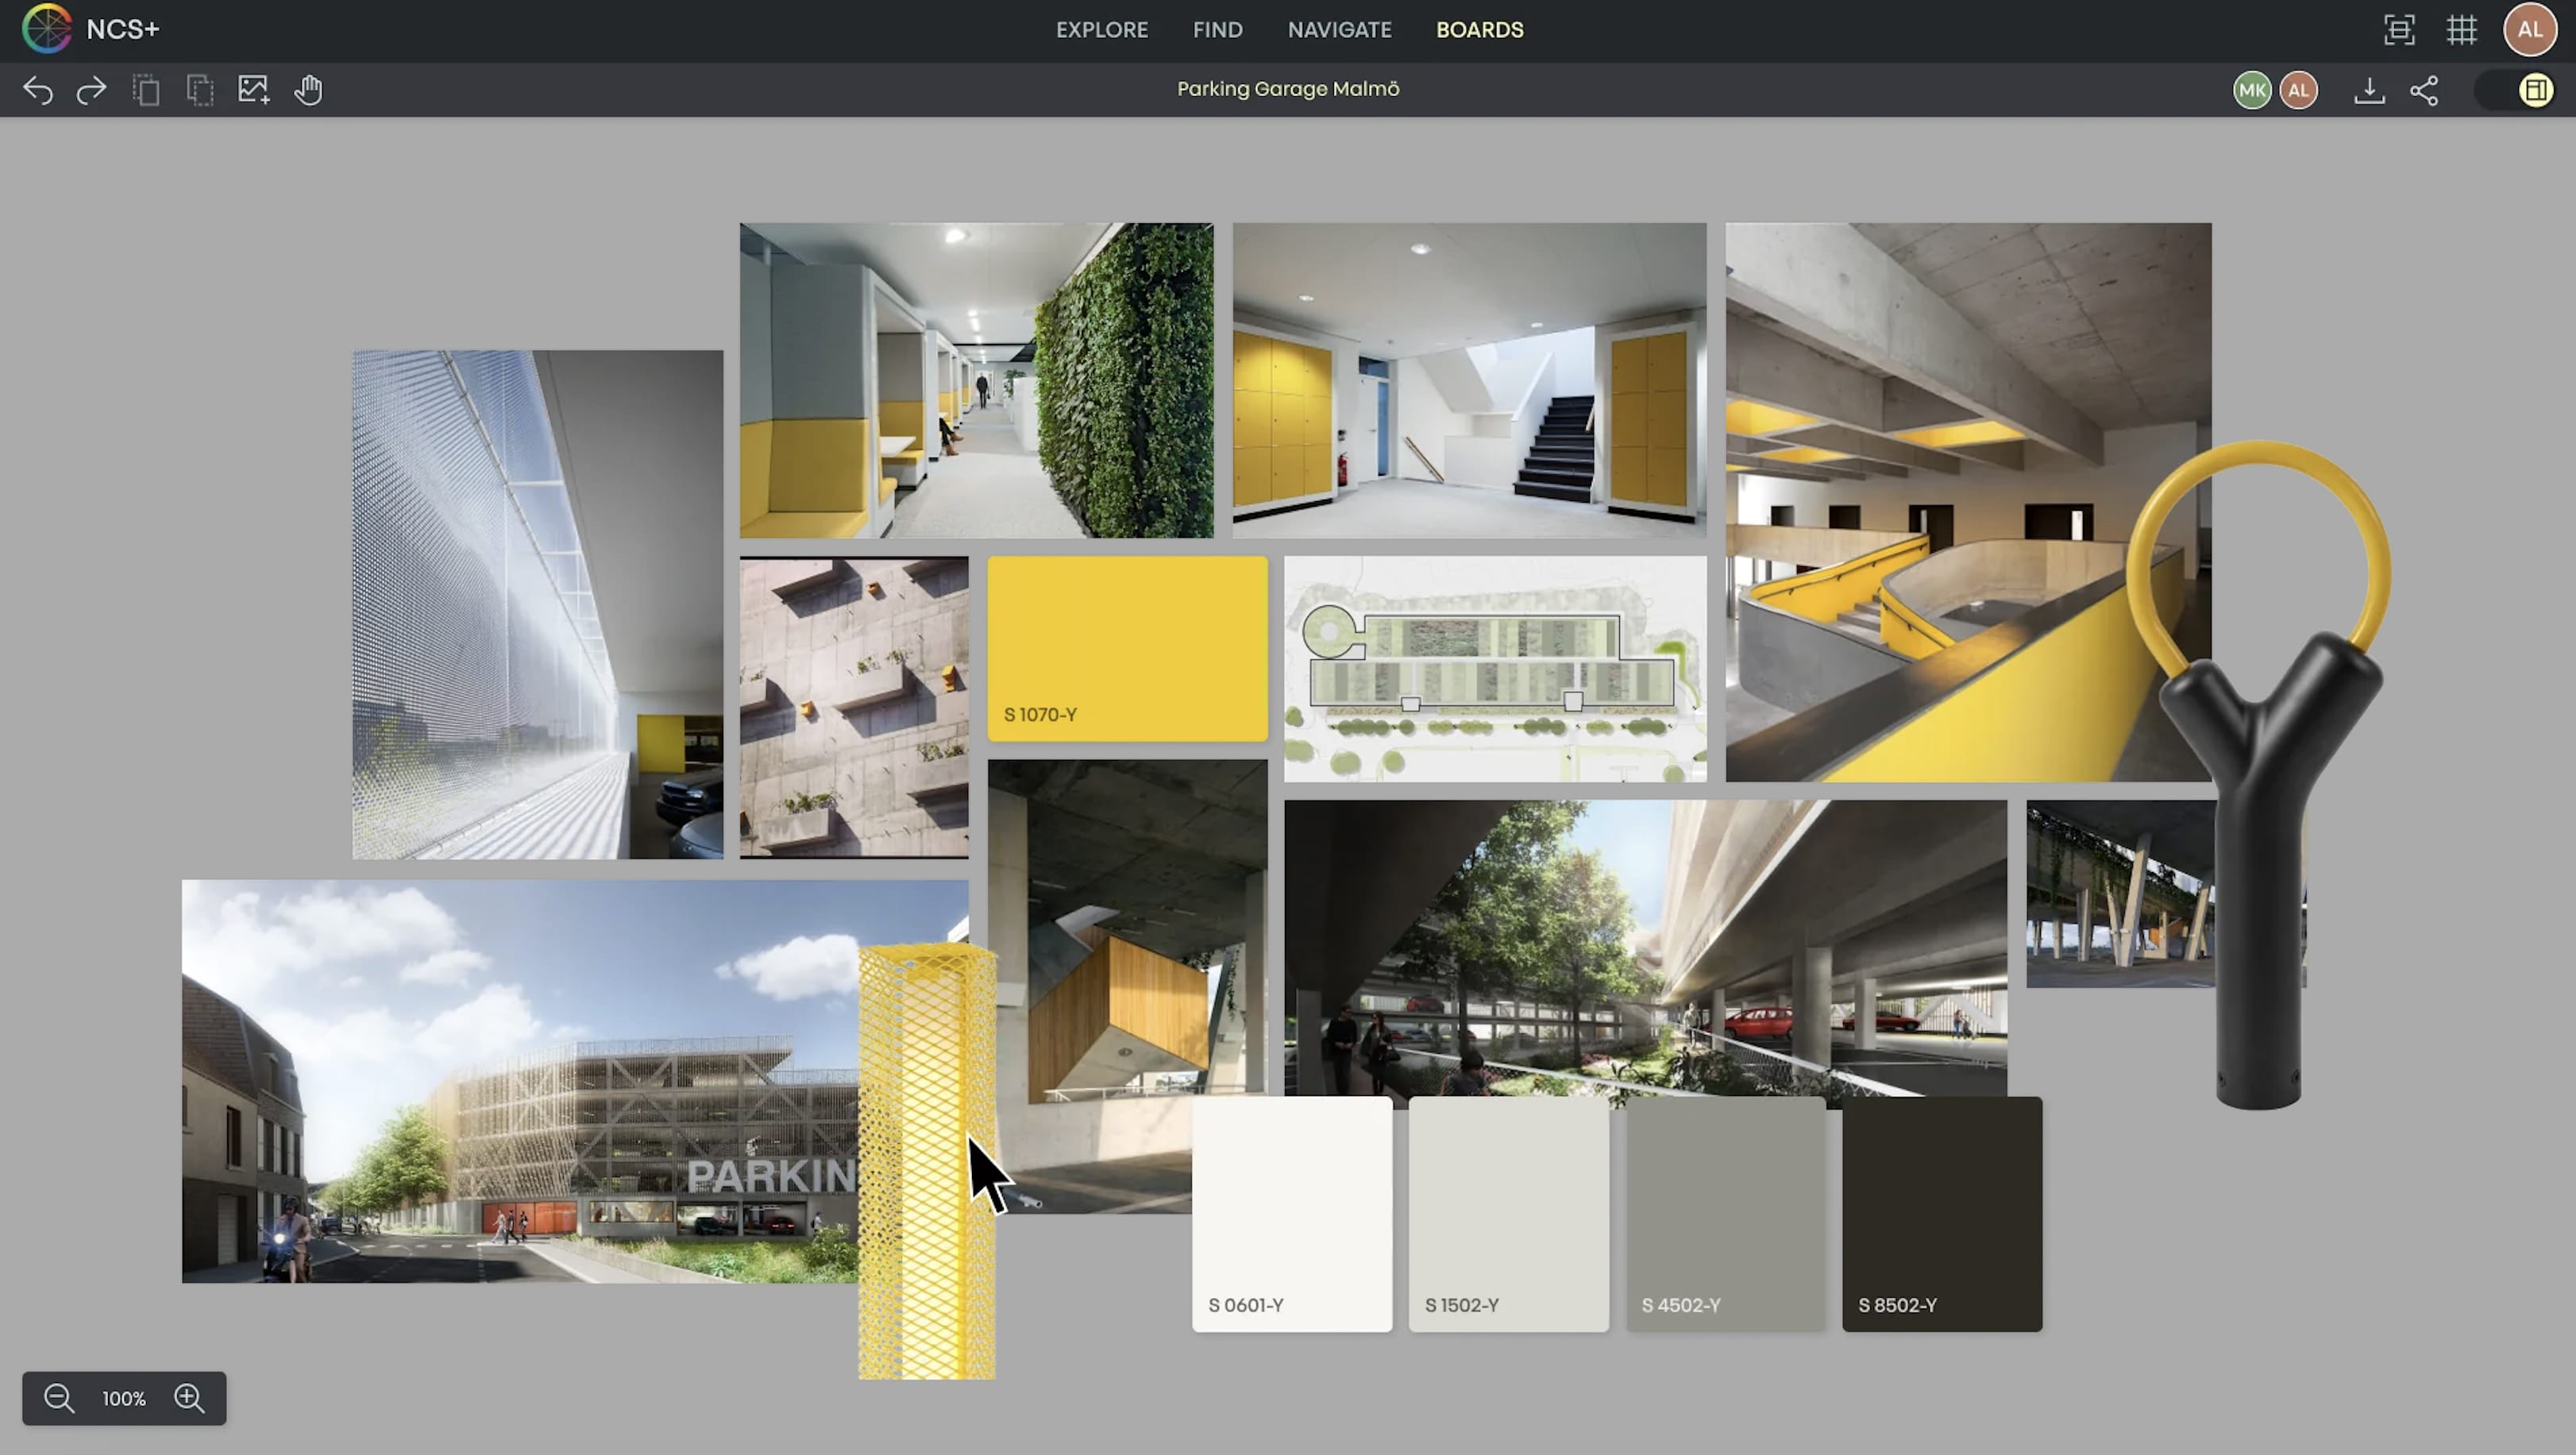Click the copy icon in toolbar
This screenshot has width=2576, height=1455.
point(146,90)
